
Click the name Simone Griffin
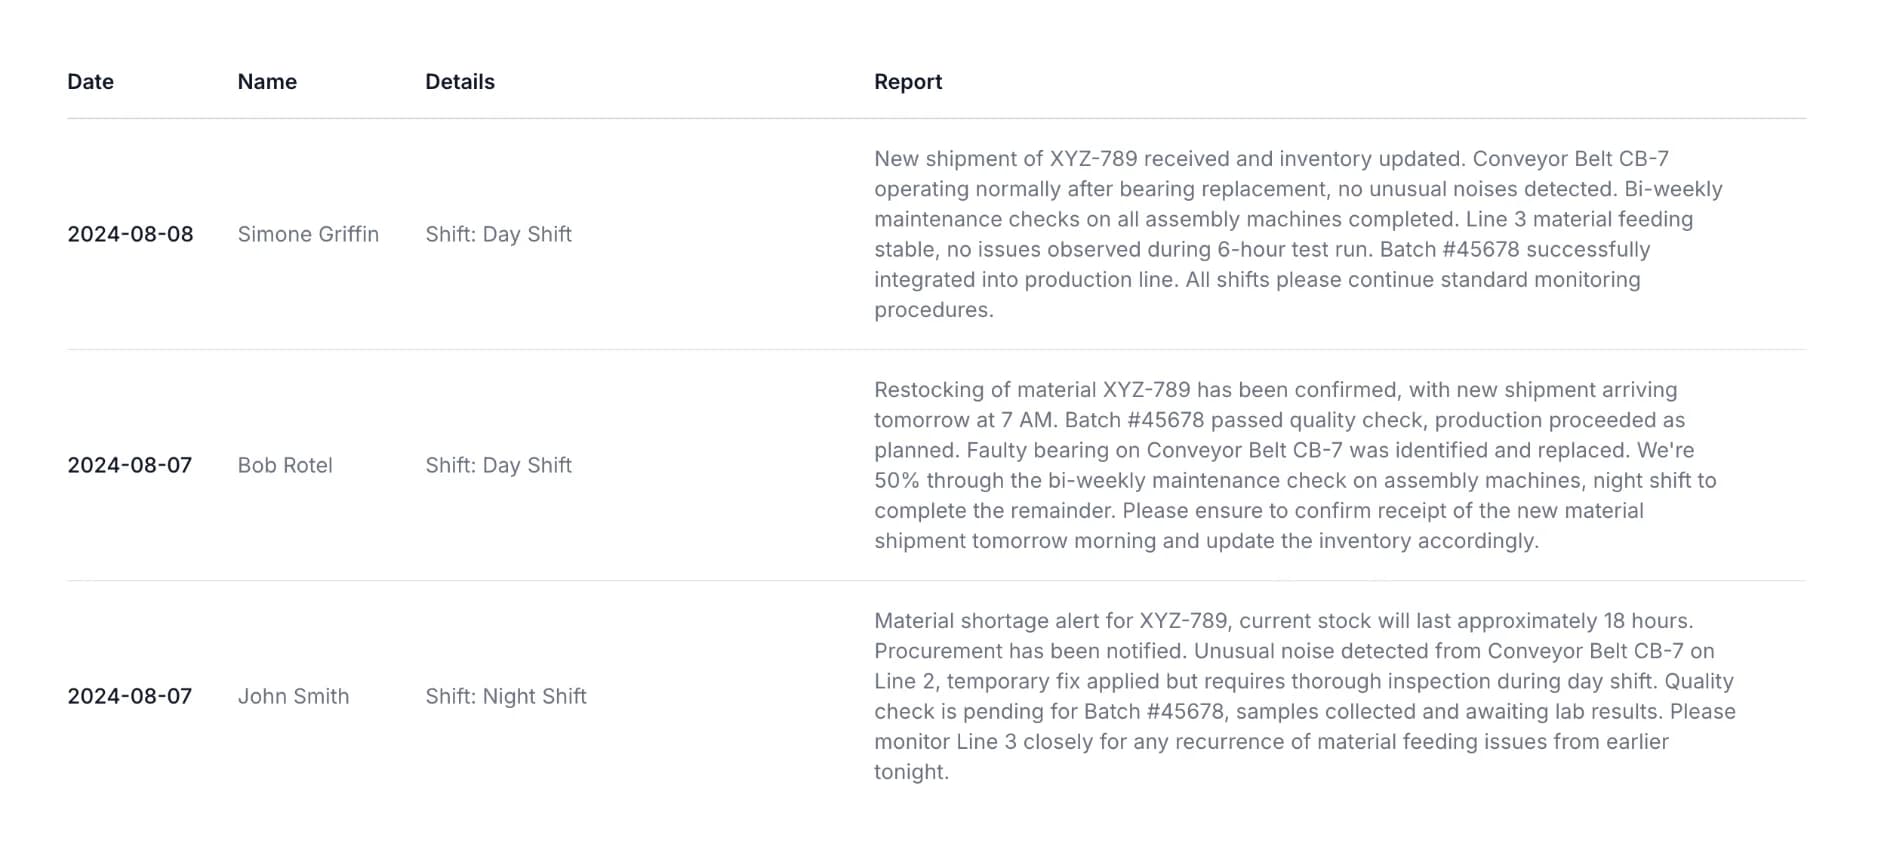tap(308, 234)
